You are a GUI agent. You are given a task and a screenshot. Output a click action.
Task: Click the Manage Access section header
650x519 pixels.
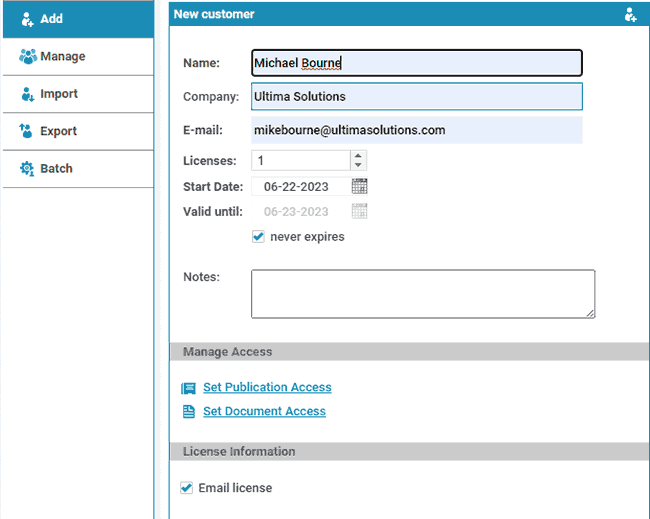(409, 352)
